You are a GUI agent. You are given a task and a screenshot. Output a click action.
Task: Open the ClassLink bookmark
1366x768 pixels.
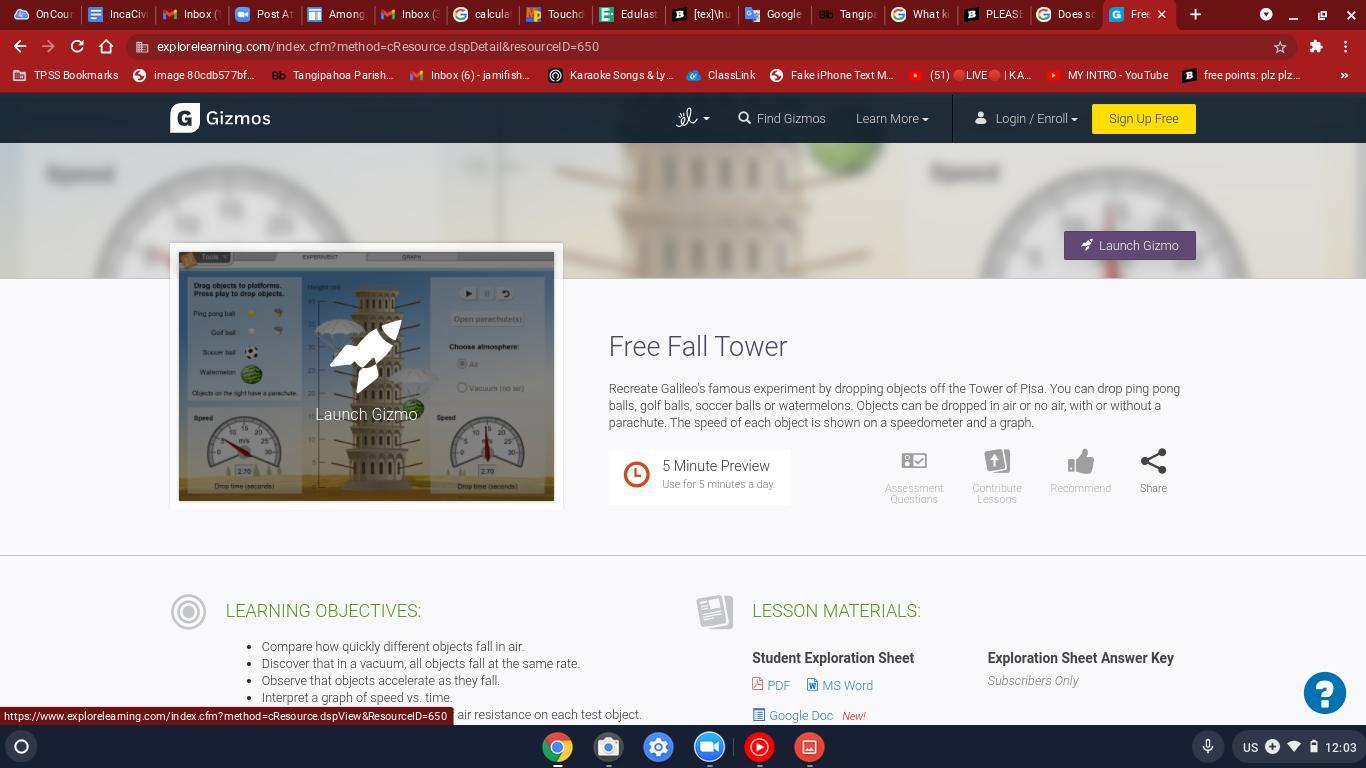pos(721,75)
